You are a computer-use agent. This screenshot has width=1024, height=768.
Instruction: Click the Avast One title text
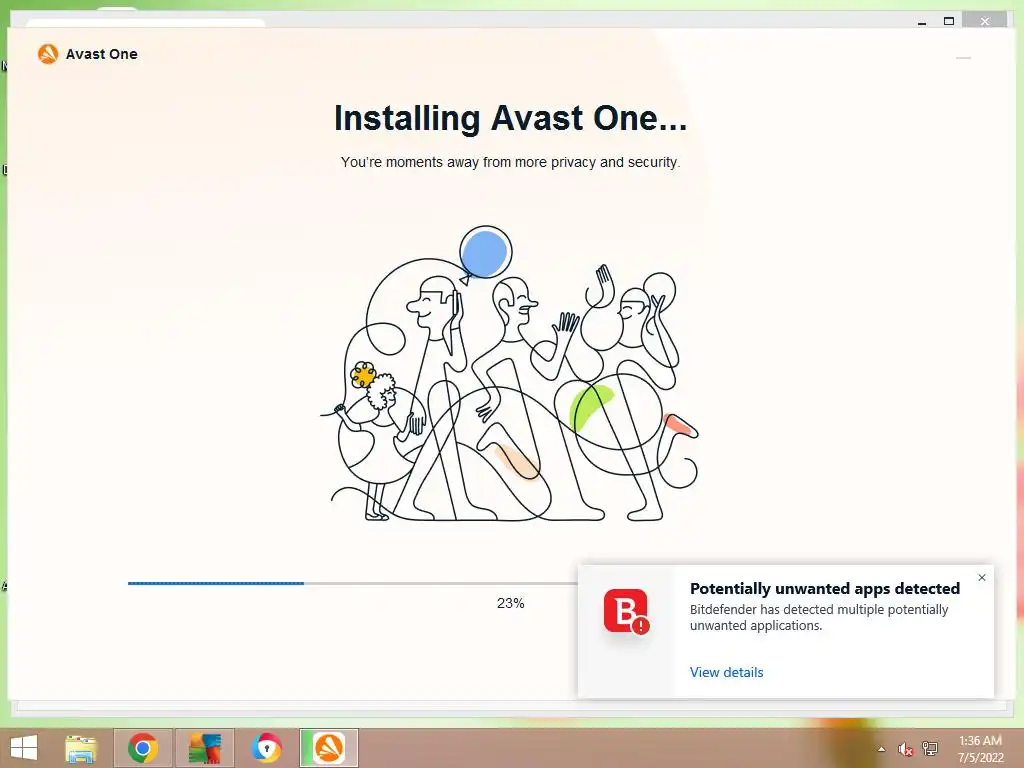[x=101, y=54]
